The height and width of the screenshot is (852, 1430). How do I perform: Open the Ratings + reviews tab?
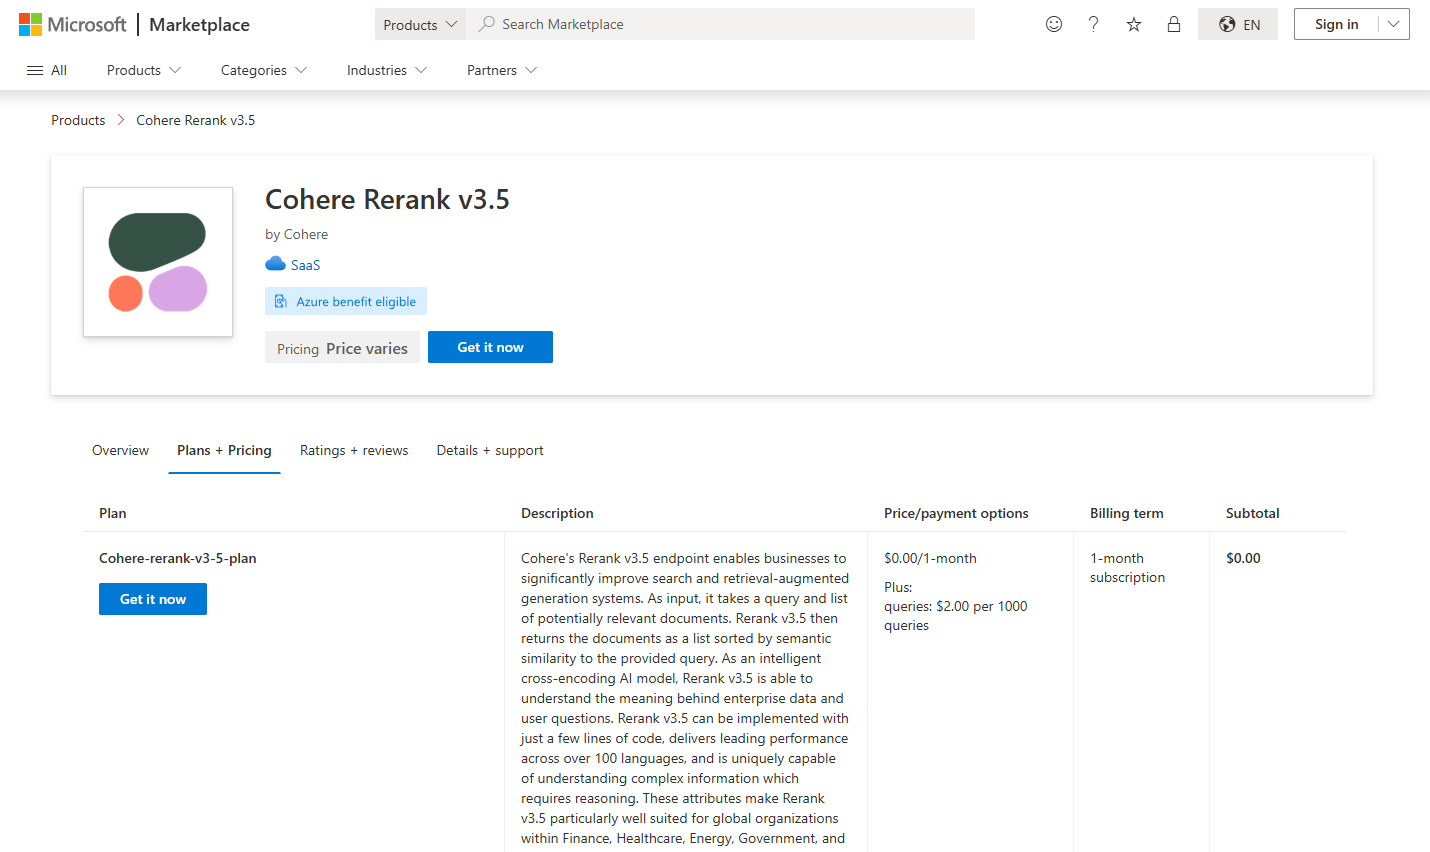pyautogui.click(x=354, y=450)
